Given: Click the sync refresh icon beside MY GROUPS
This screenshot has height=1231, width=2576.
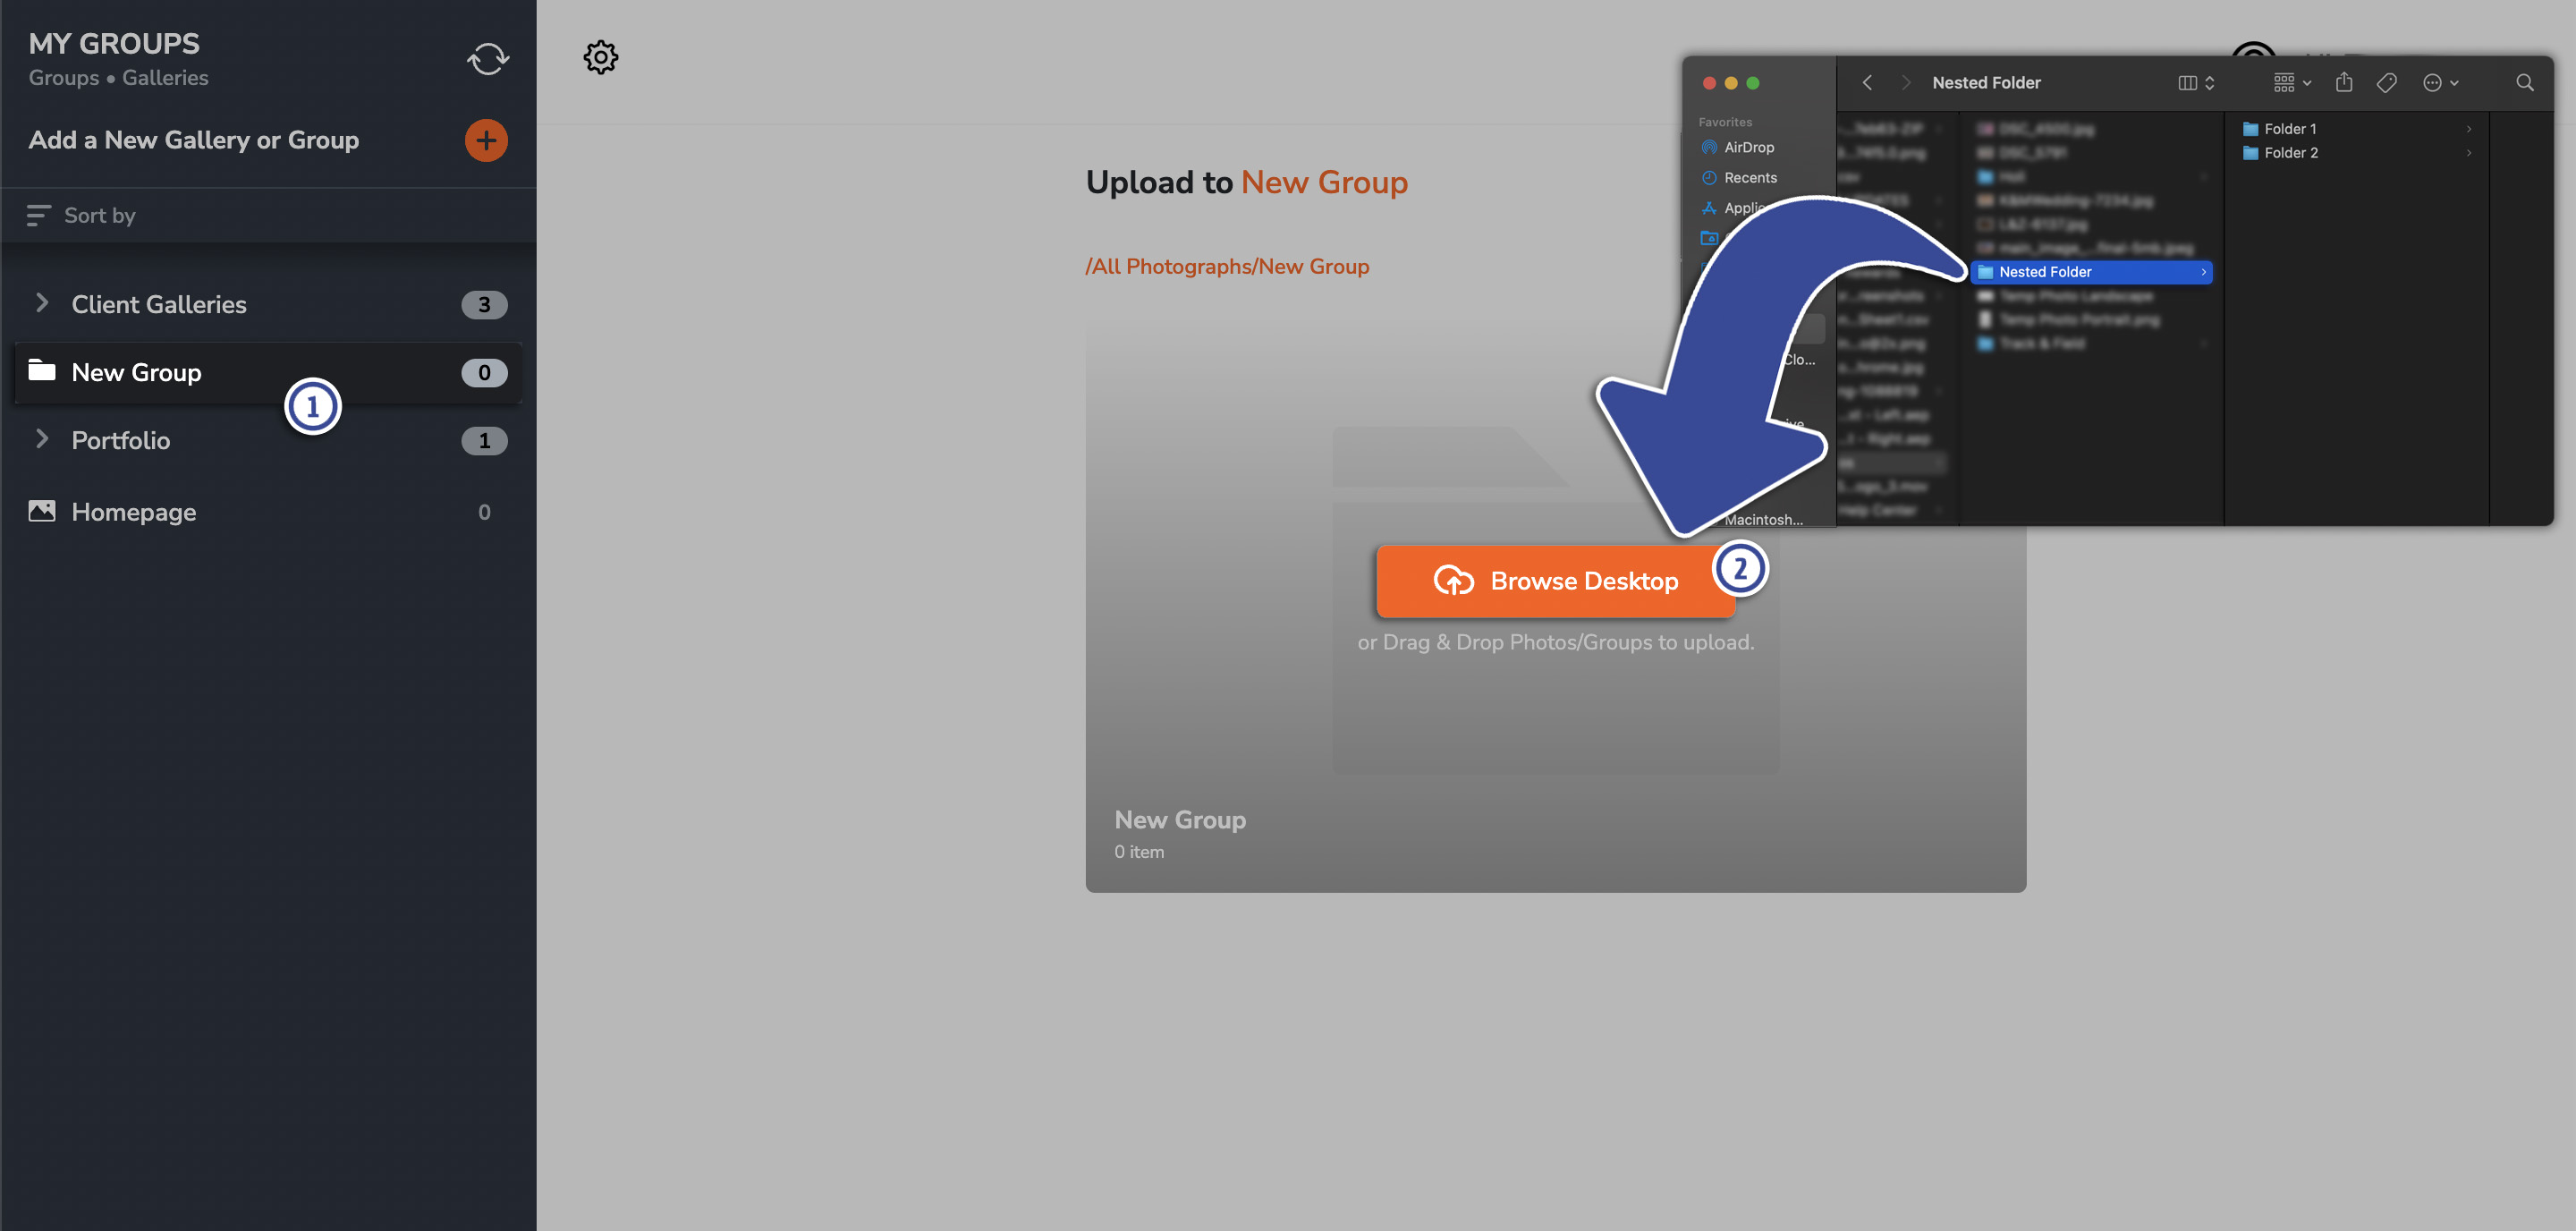Looking at the screenshot, I should (487, 57).
